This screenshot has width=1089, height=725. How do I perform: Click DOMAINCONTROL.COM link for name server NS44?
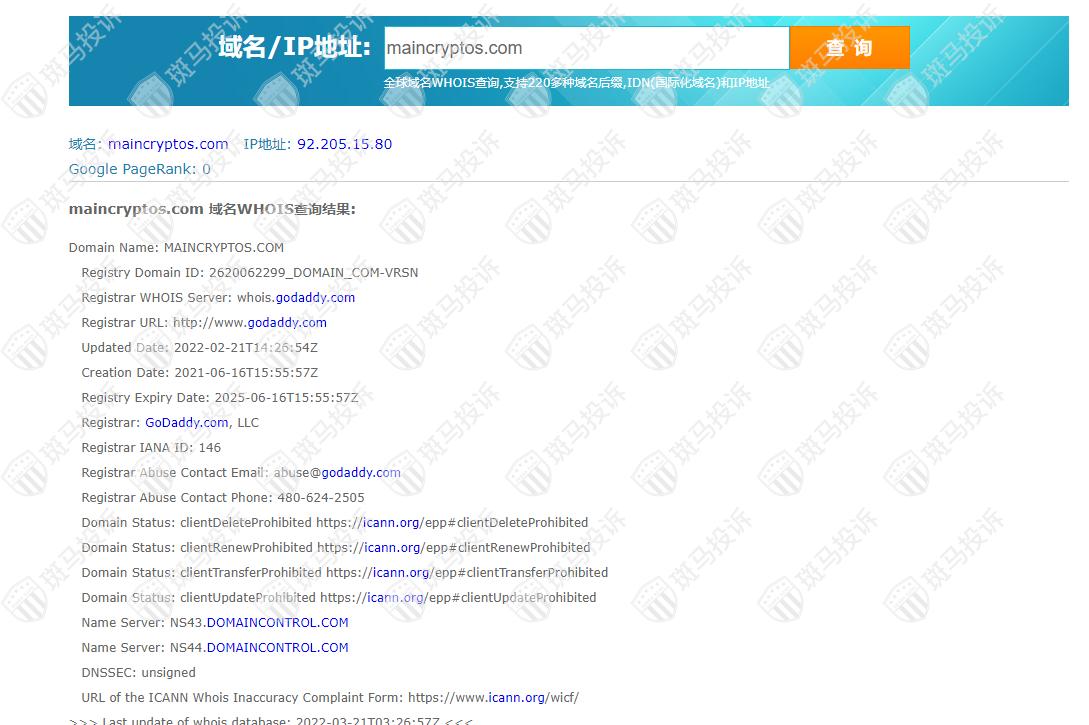tap(277, 647)
